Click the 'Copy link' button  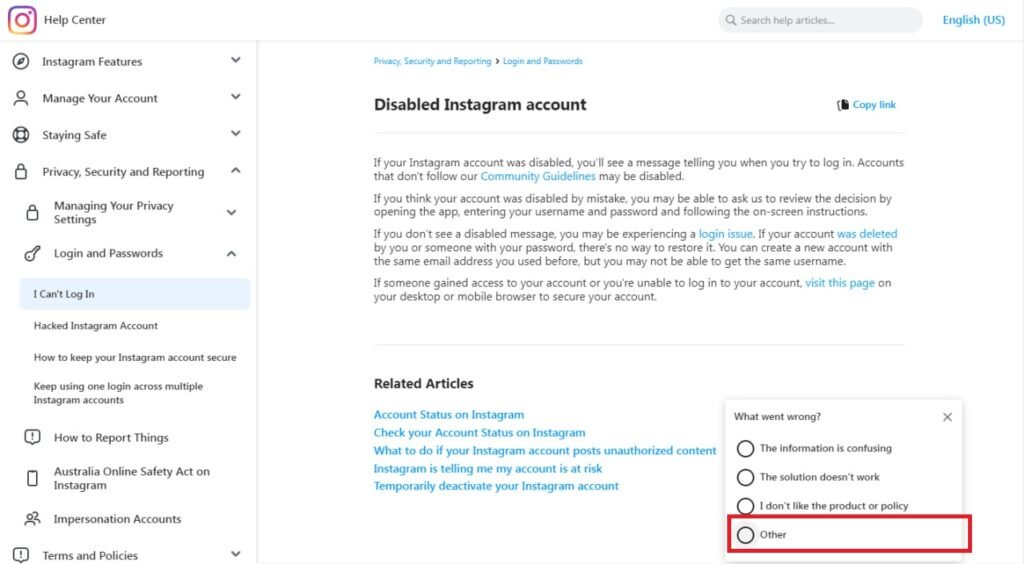click(x=866, y=105)
